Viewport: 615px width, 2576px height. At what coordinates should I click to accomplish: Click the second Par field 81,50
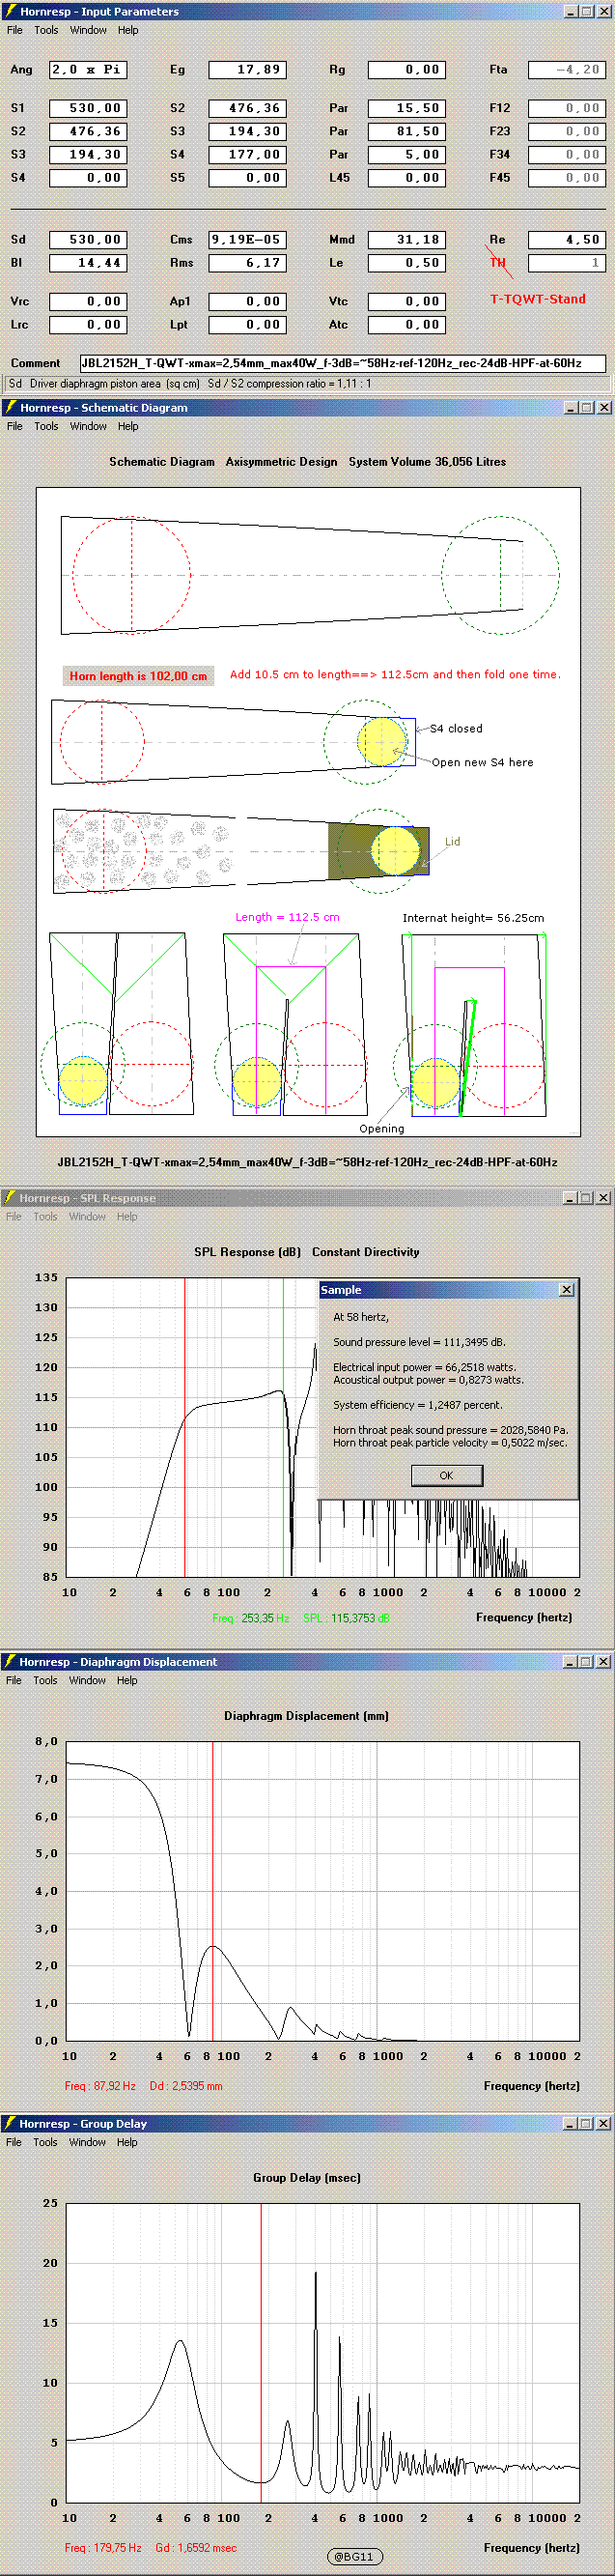[x=407, y=131]
